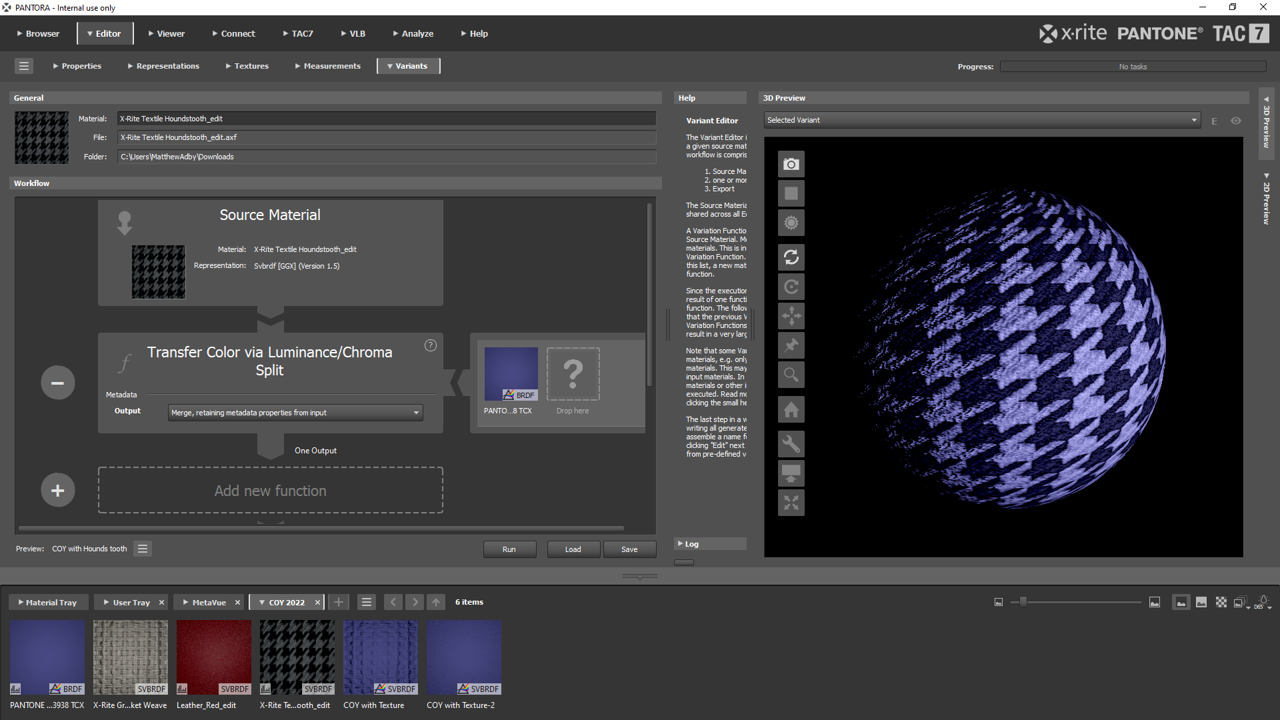Close the User Tray tab
This screenshot has height=720, width=1280.
pos(161,603)
